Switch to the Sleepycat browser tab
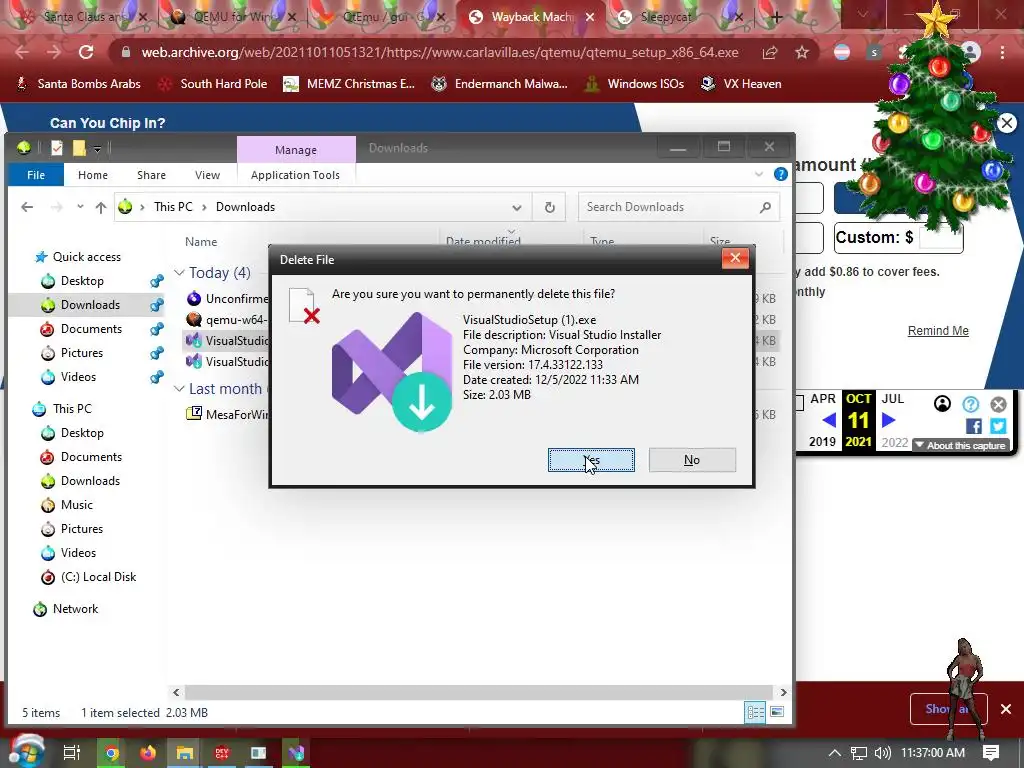This screenshot has height=768, width=1024. click(665, 17)
